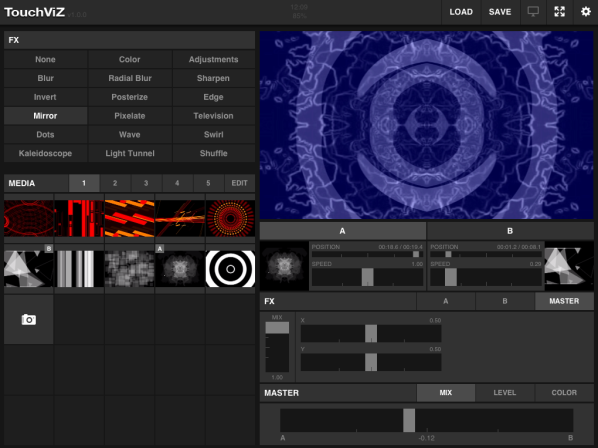Select the Adjustments effect
The width and height of the screenshot is (598, 448).
coord(214,59)
